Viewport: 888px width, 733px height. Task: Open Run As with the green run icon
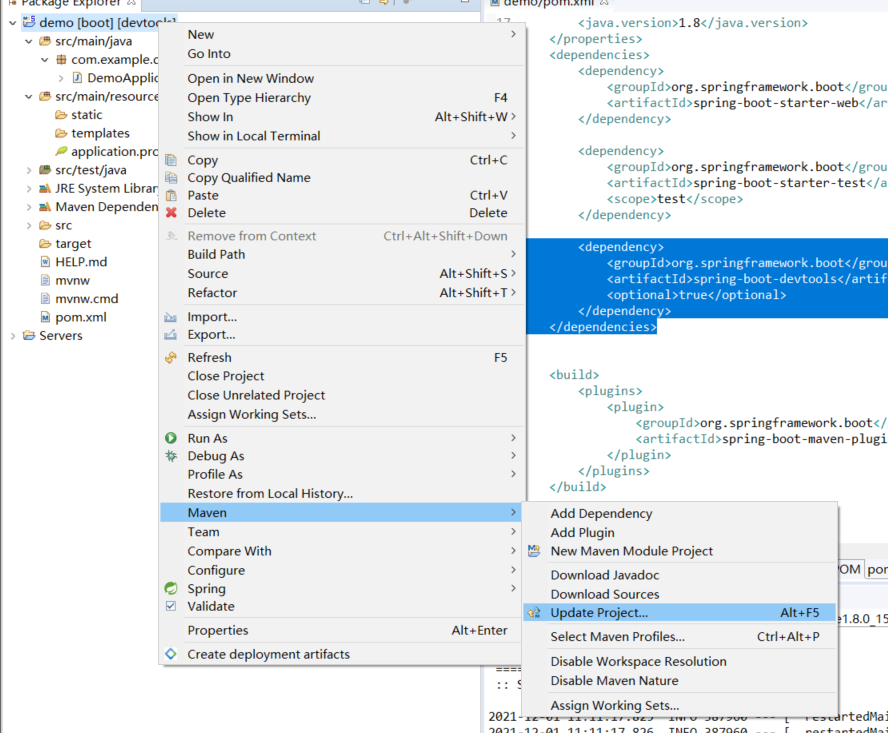tap(170, 437)
